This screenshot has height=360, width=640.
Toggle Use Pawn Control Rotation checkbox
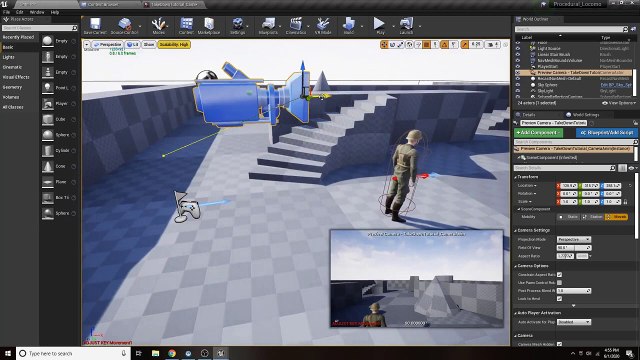pos(559,282)
